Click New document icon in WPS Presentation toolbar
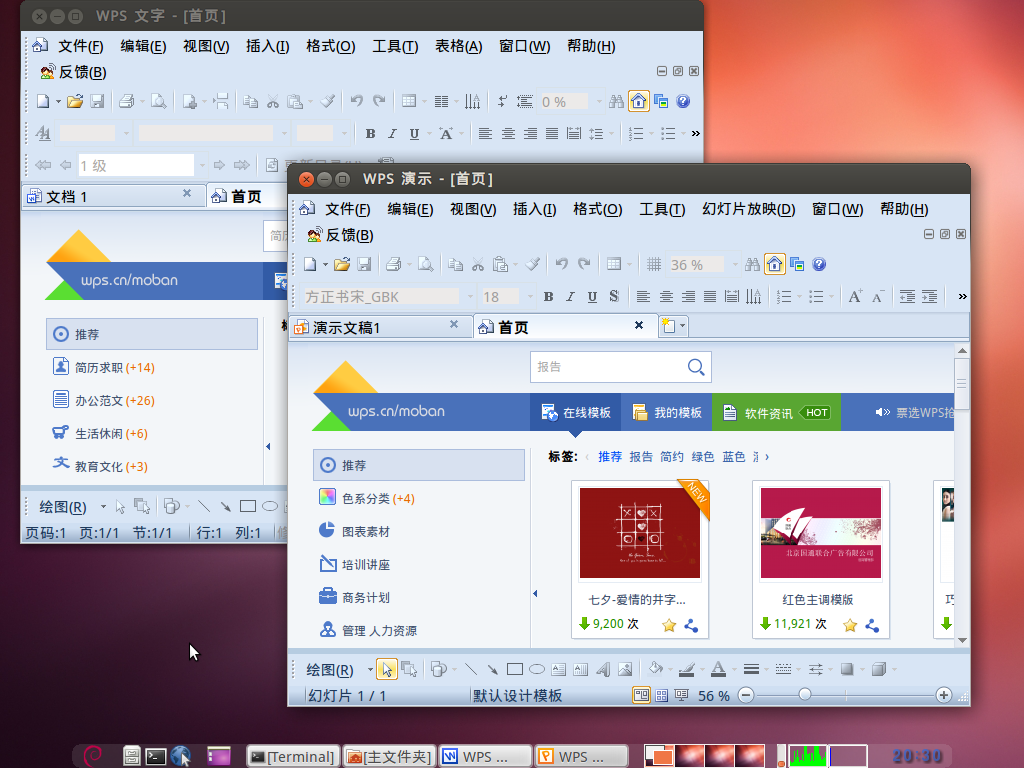Viewport: 1024px width, 768px height. click(310, 264)
